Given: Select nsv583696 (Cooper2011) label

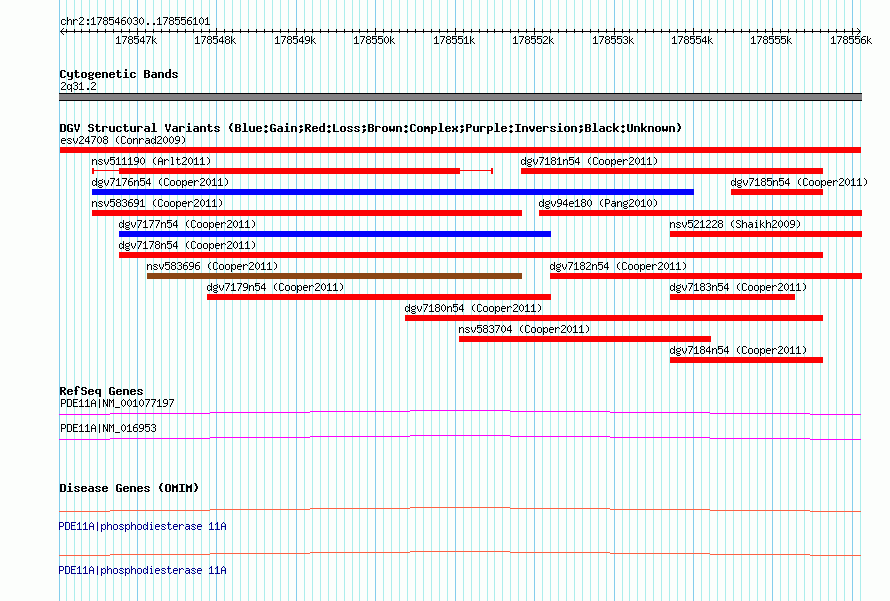Looking at the screenshot, I should (x=212, y=266).
